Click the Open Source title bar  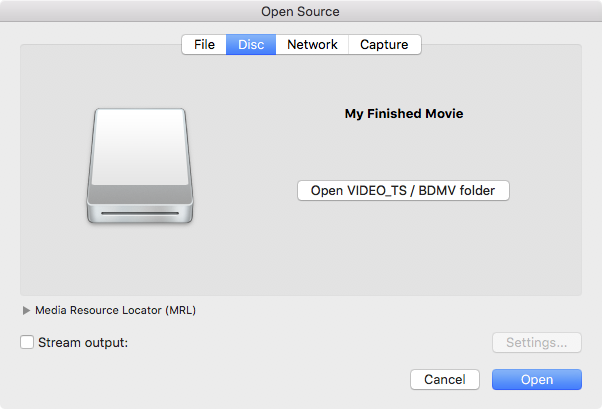coord(301,12)
